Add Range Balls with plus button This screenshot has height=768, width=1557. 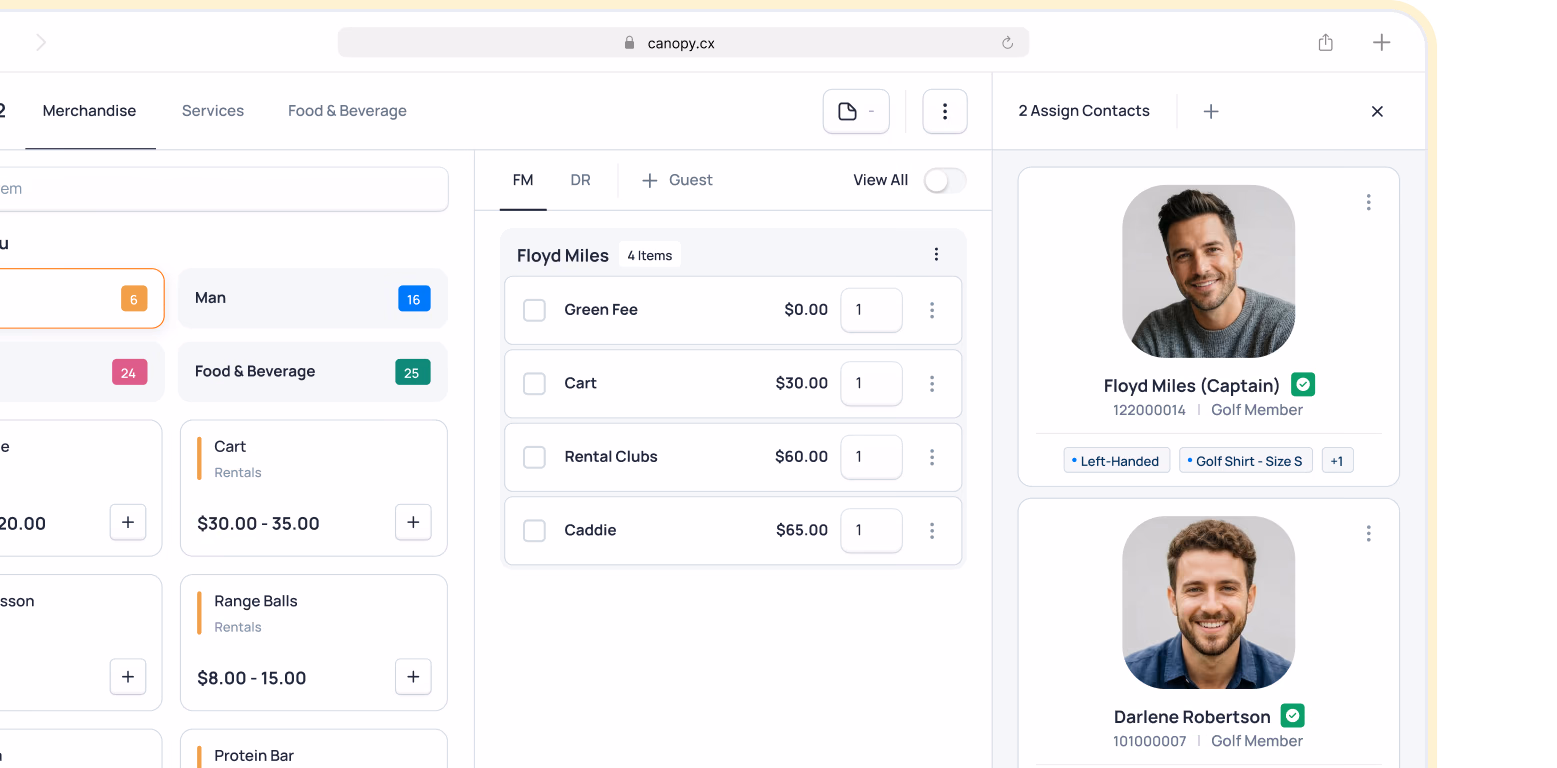413,677
